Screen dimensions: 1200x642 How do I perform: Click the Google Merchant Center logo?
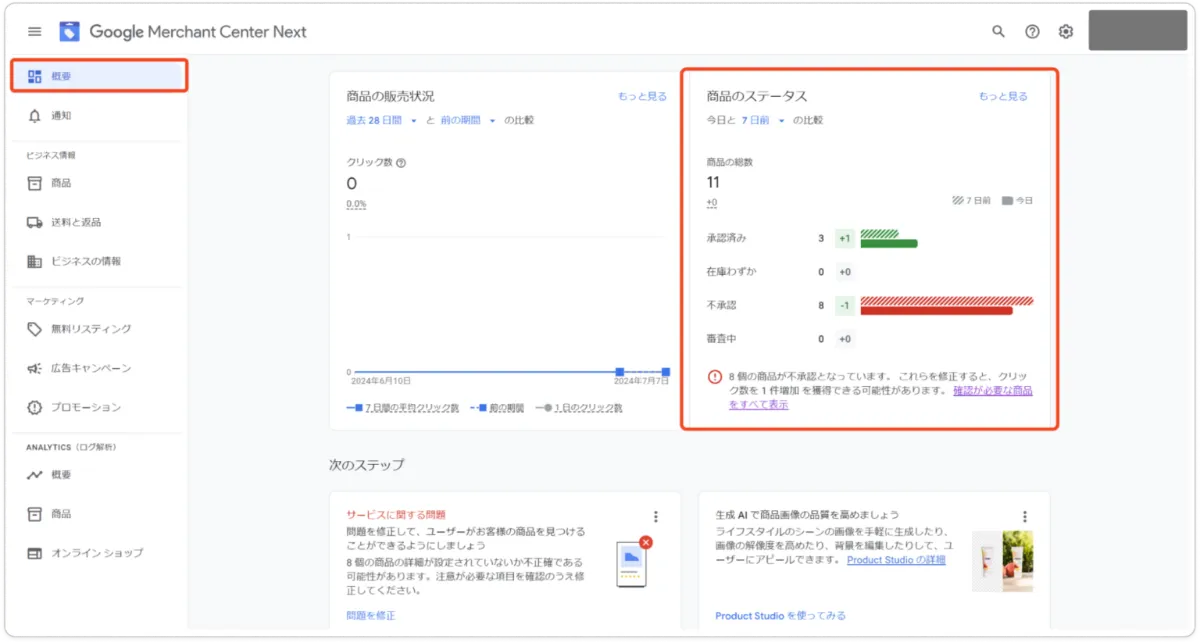[69, 31]
